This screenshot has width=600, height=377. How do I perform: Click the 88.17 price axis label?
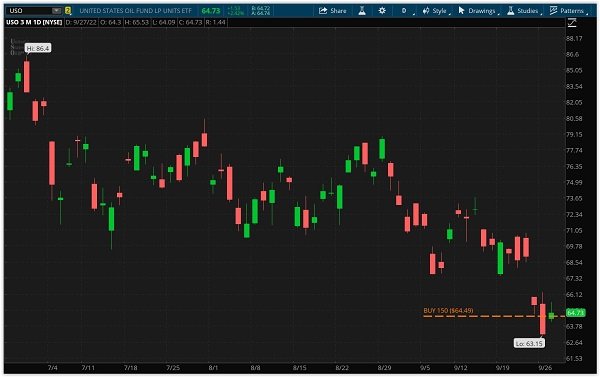point(574,39)
